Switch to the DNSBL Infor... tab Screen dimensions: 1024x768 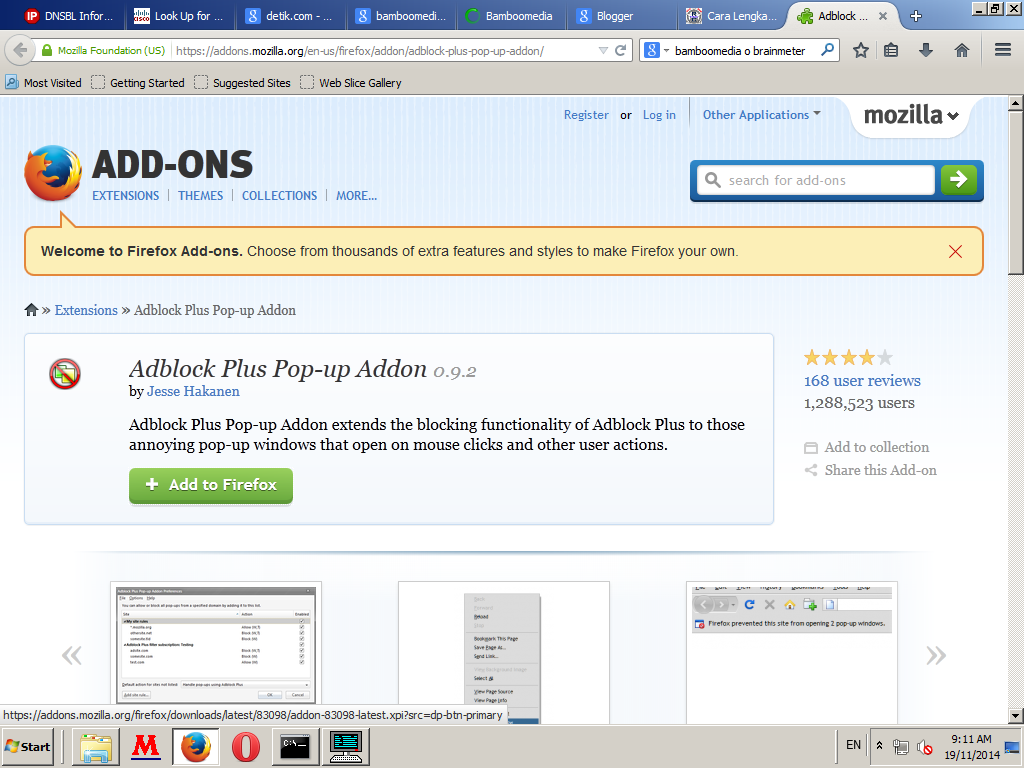tap(69, 16)
